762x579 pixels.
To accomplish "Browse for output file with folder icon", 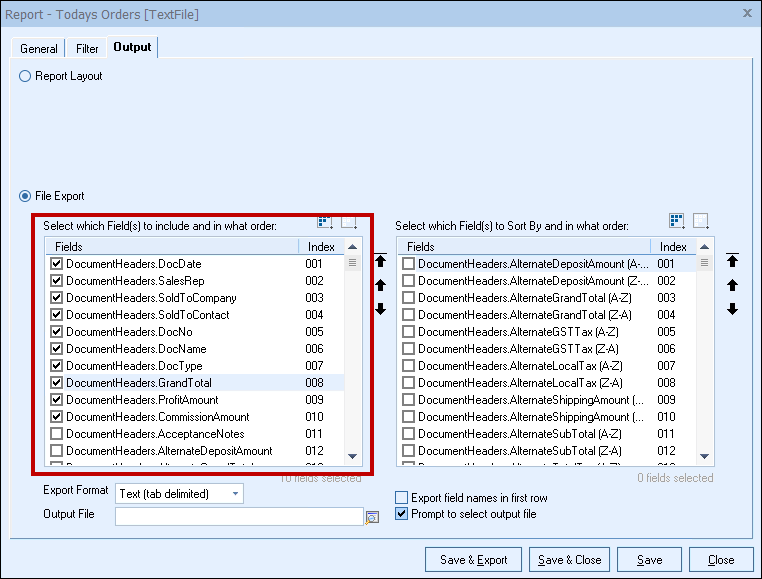I will click(x=373, y=517).
